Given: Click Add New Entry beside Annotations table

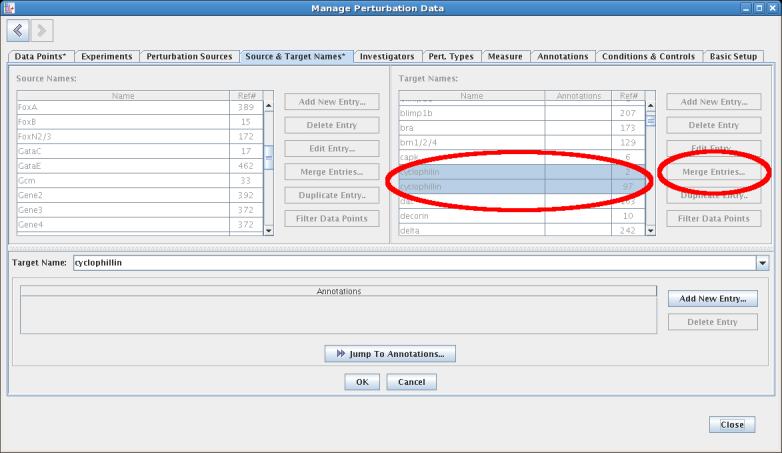Looking at the screenshot, I should point(712,299).
